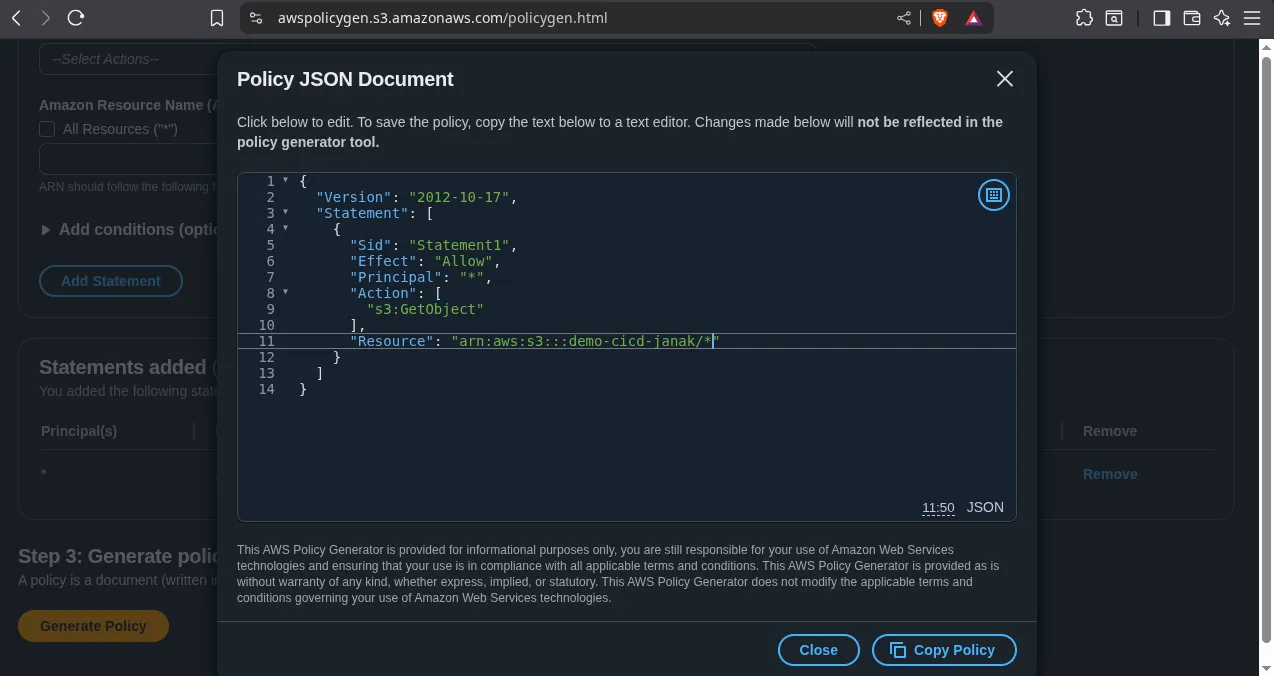Click the 11:50 cursor position indicator
The image size is (1274, 676).
(x=937, y=508)
